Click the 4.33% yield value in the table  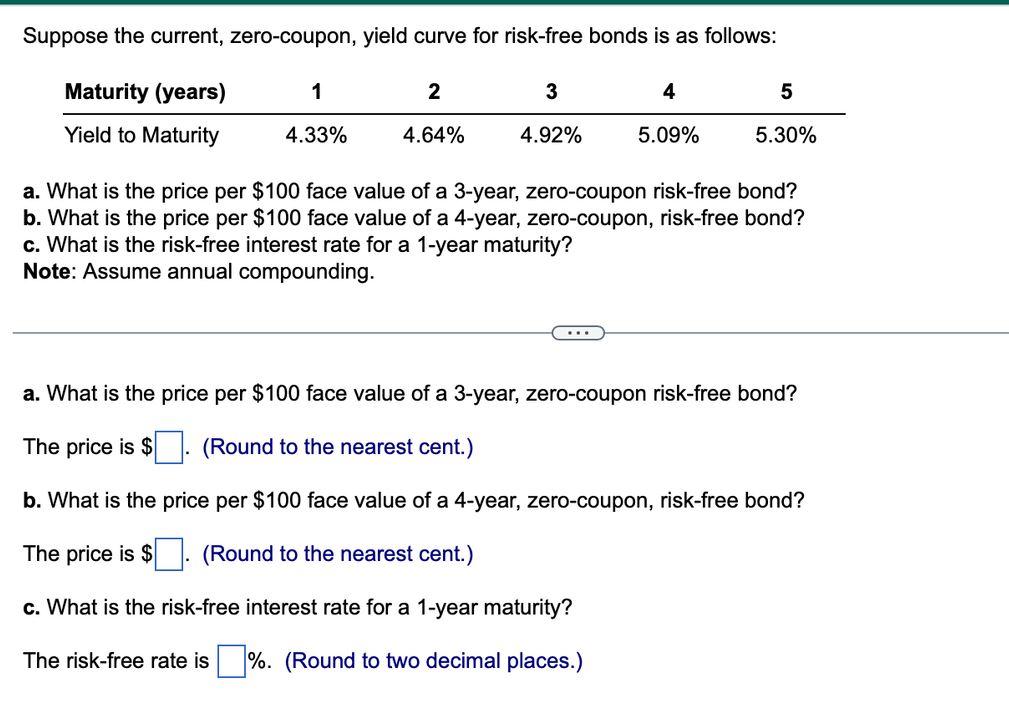[316, 134]
